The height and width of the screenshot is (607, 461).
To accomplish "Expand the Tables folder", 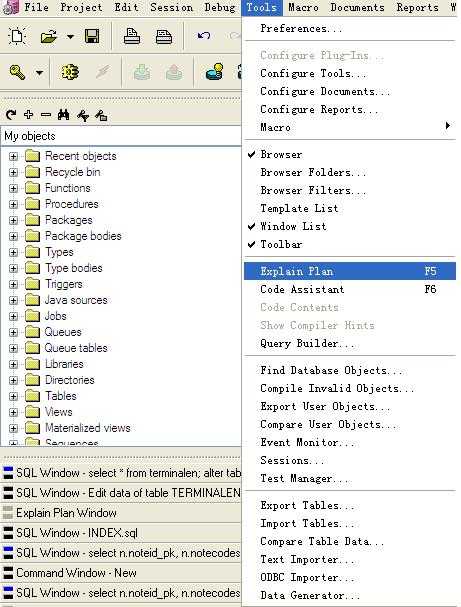I will click(13, 396).
